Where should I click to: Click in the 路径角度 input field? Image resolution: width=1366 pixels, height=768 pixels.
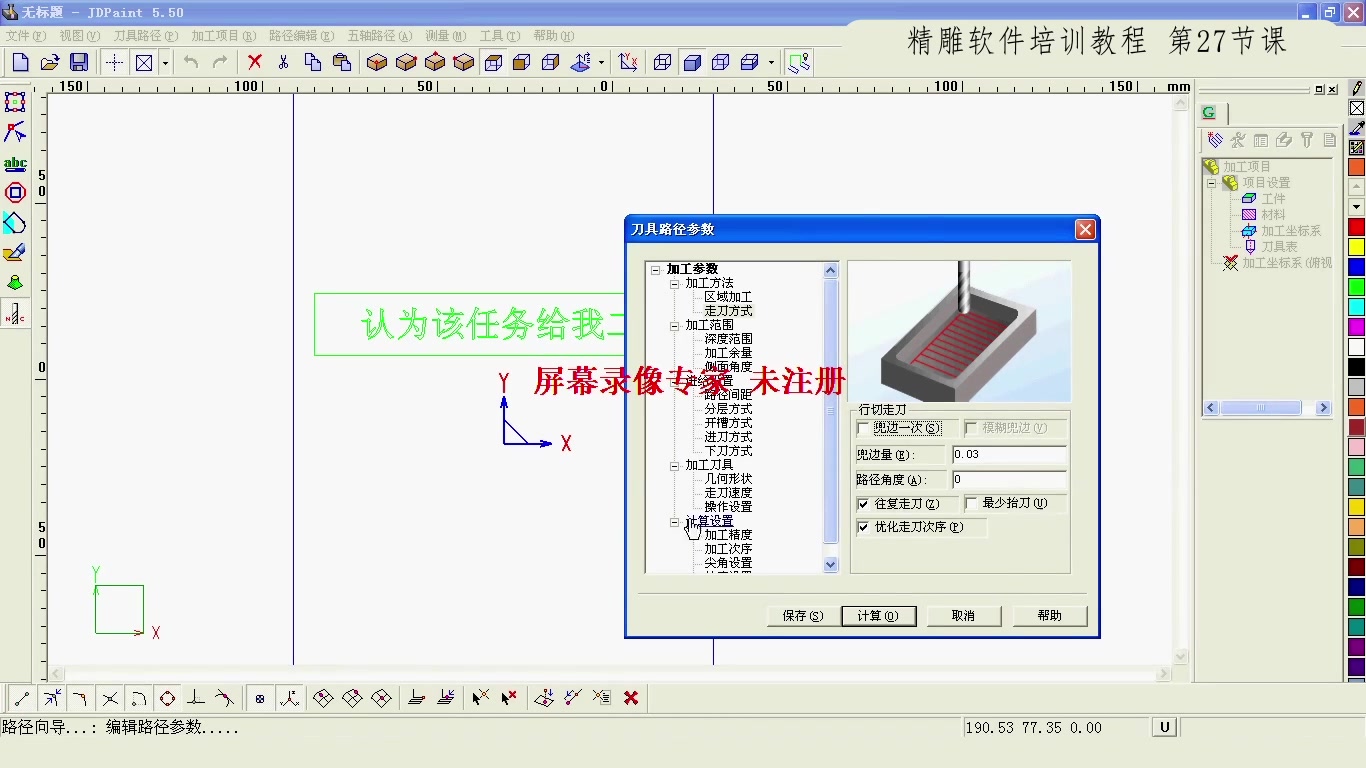[x=1010, y=479]
